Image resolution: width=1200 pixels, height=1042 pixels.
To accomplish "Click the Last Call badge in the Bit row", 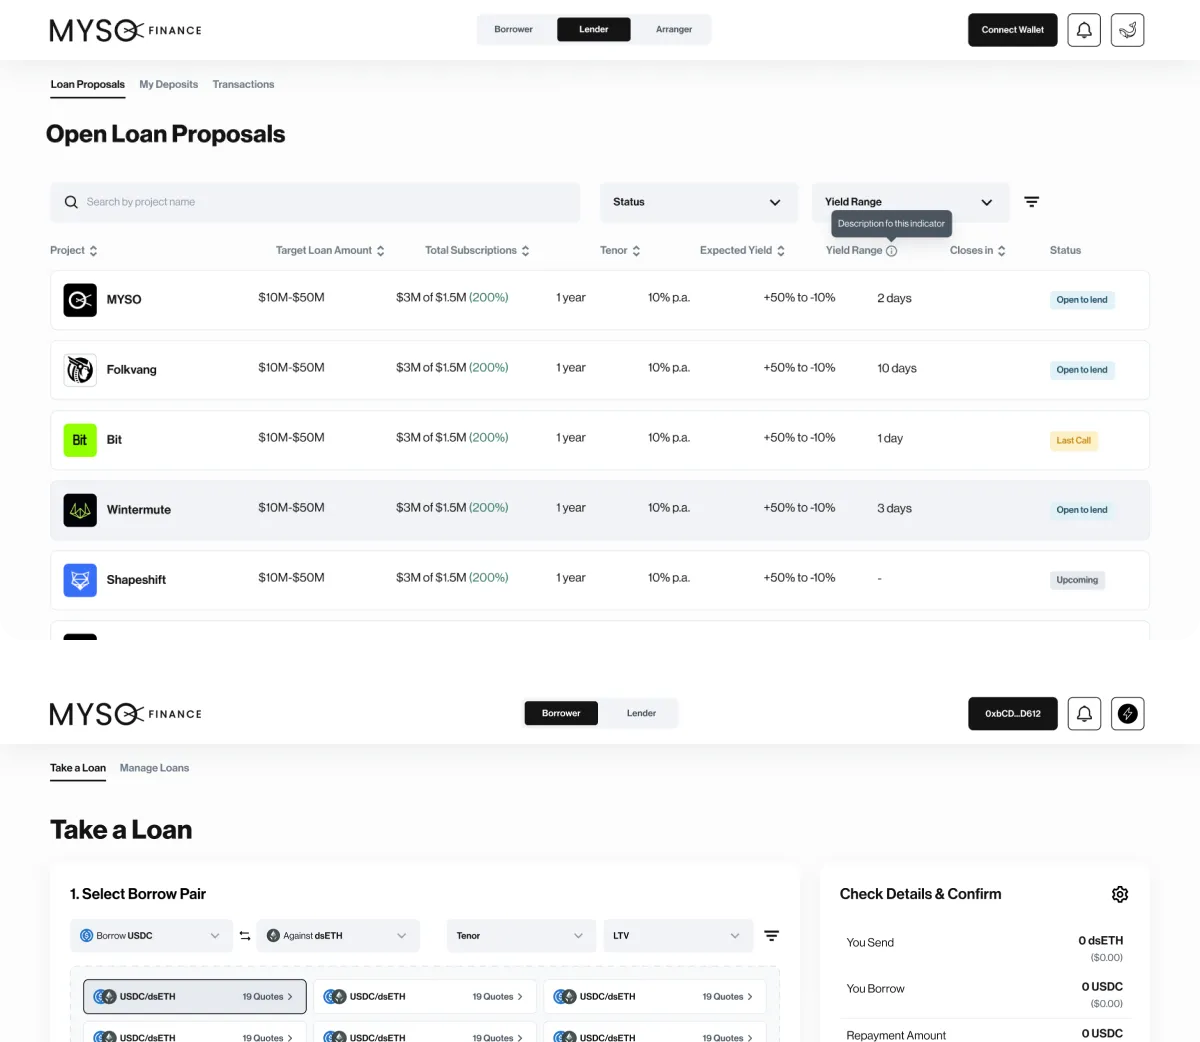I will (x=1074, y=441).
